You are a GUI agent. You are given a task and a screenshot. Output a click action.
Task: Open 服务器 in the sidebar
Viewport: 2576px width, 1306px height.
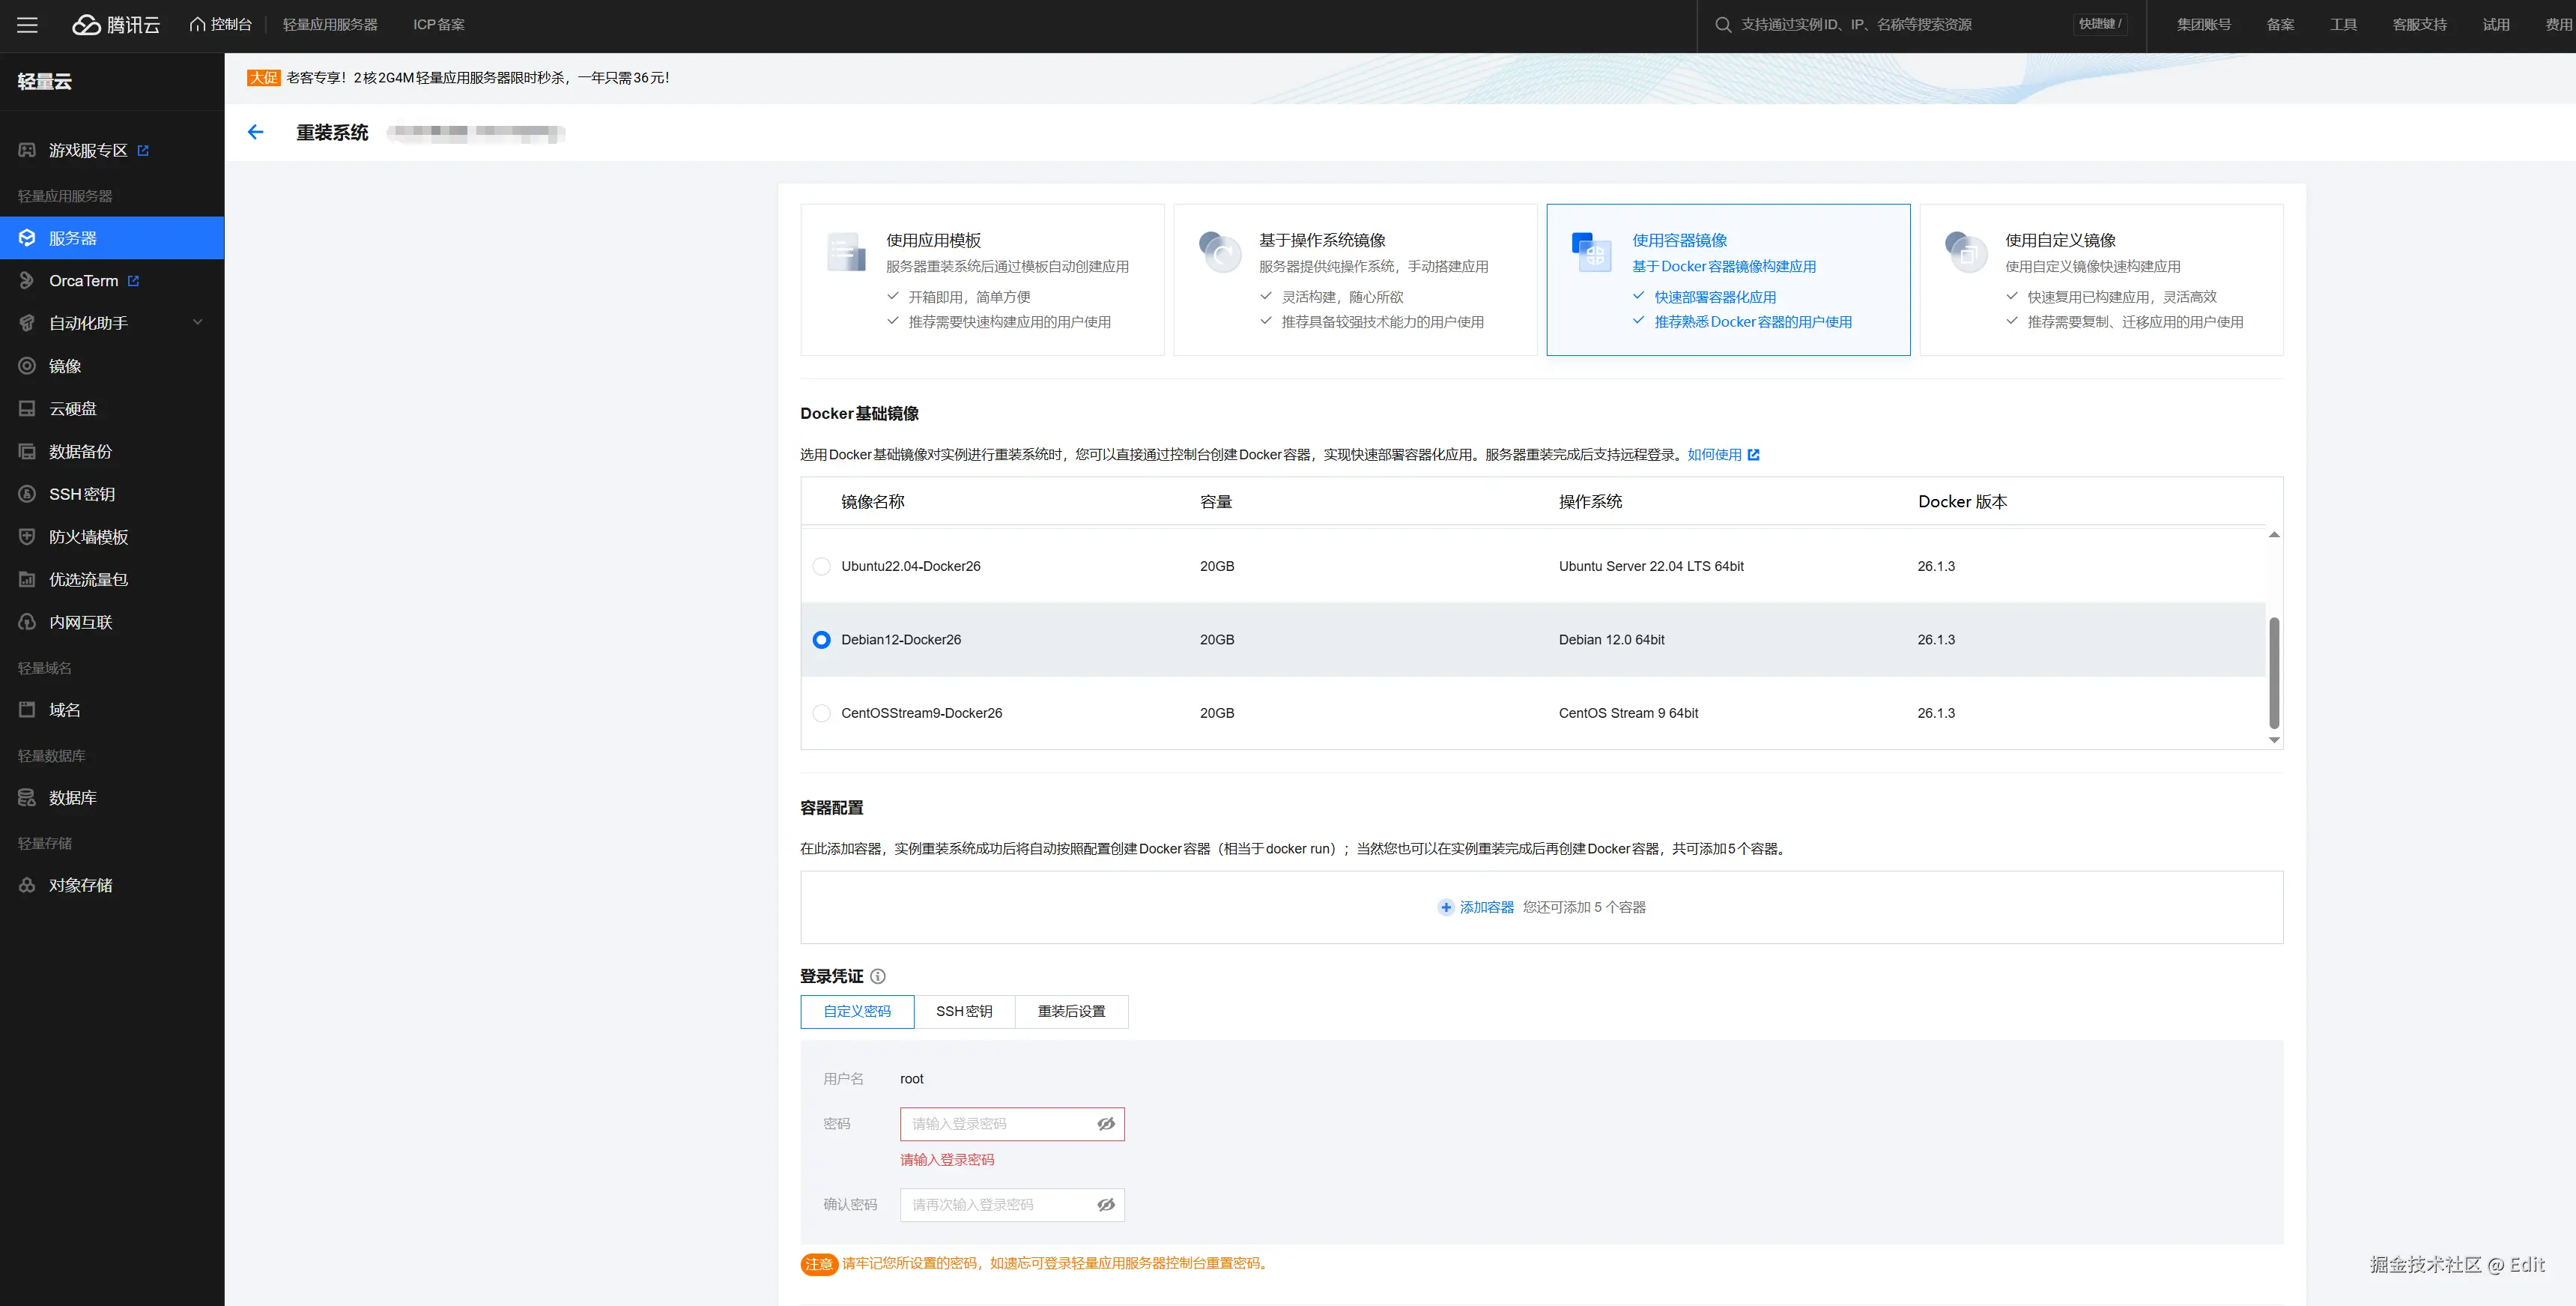(x=74, y=237)
